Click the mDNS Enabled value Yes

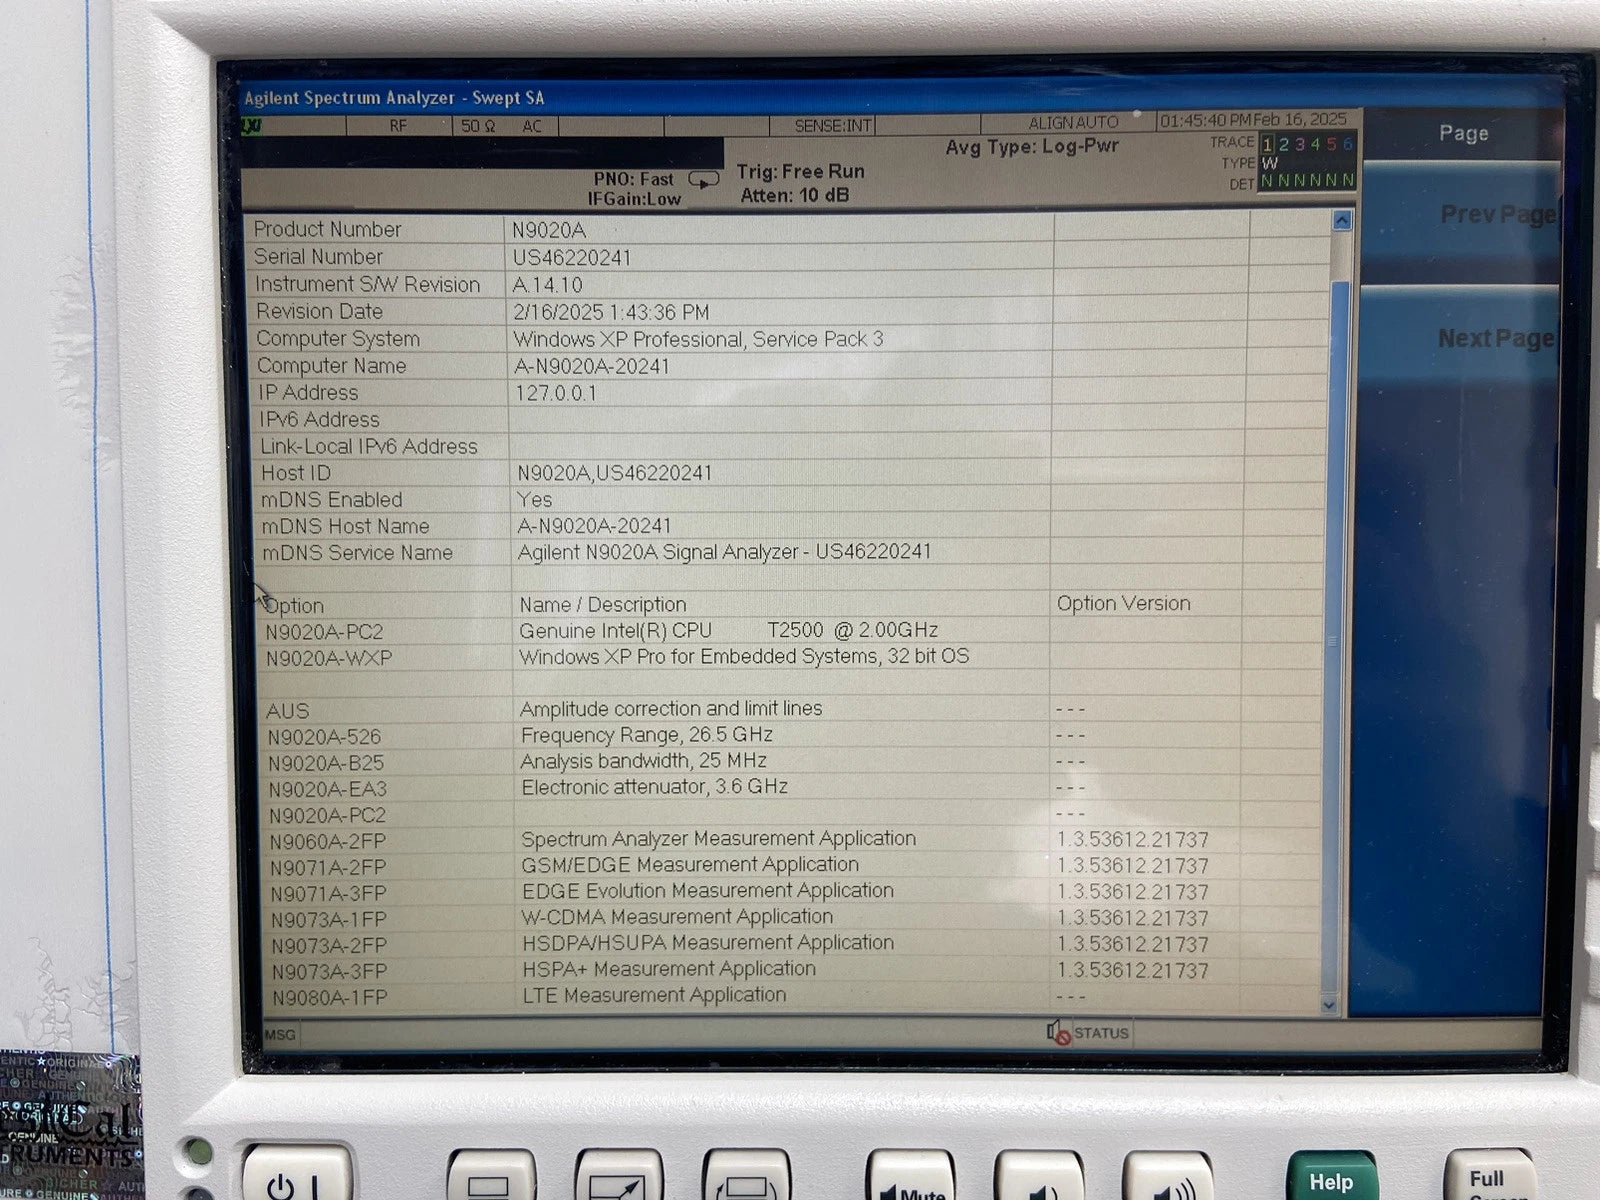[x=534, y=499]
